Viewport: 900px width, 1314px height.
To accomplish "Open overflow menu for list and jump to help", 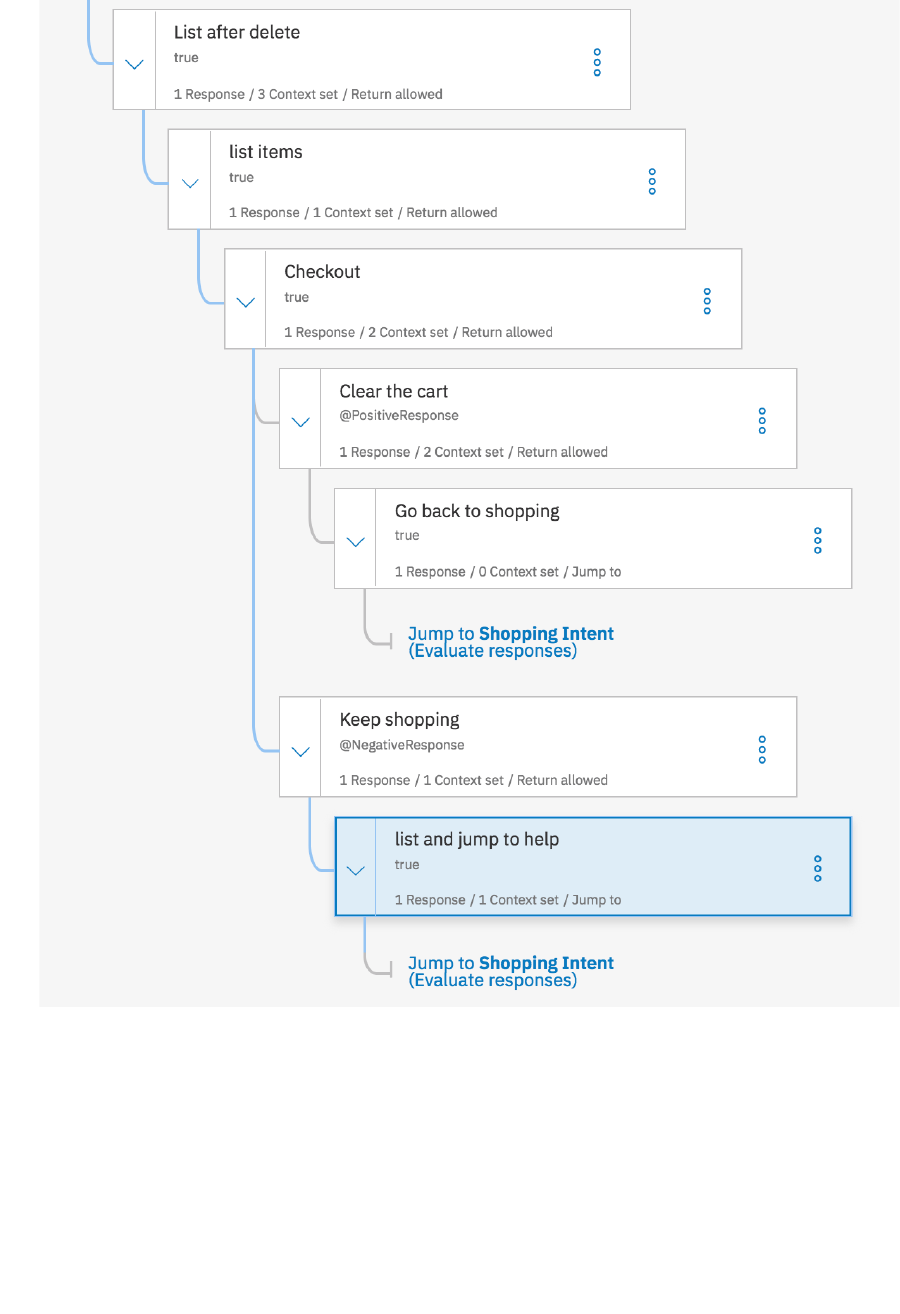I will [x=818, y=868].
